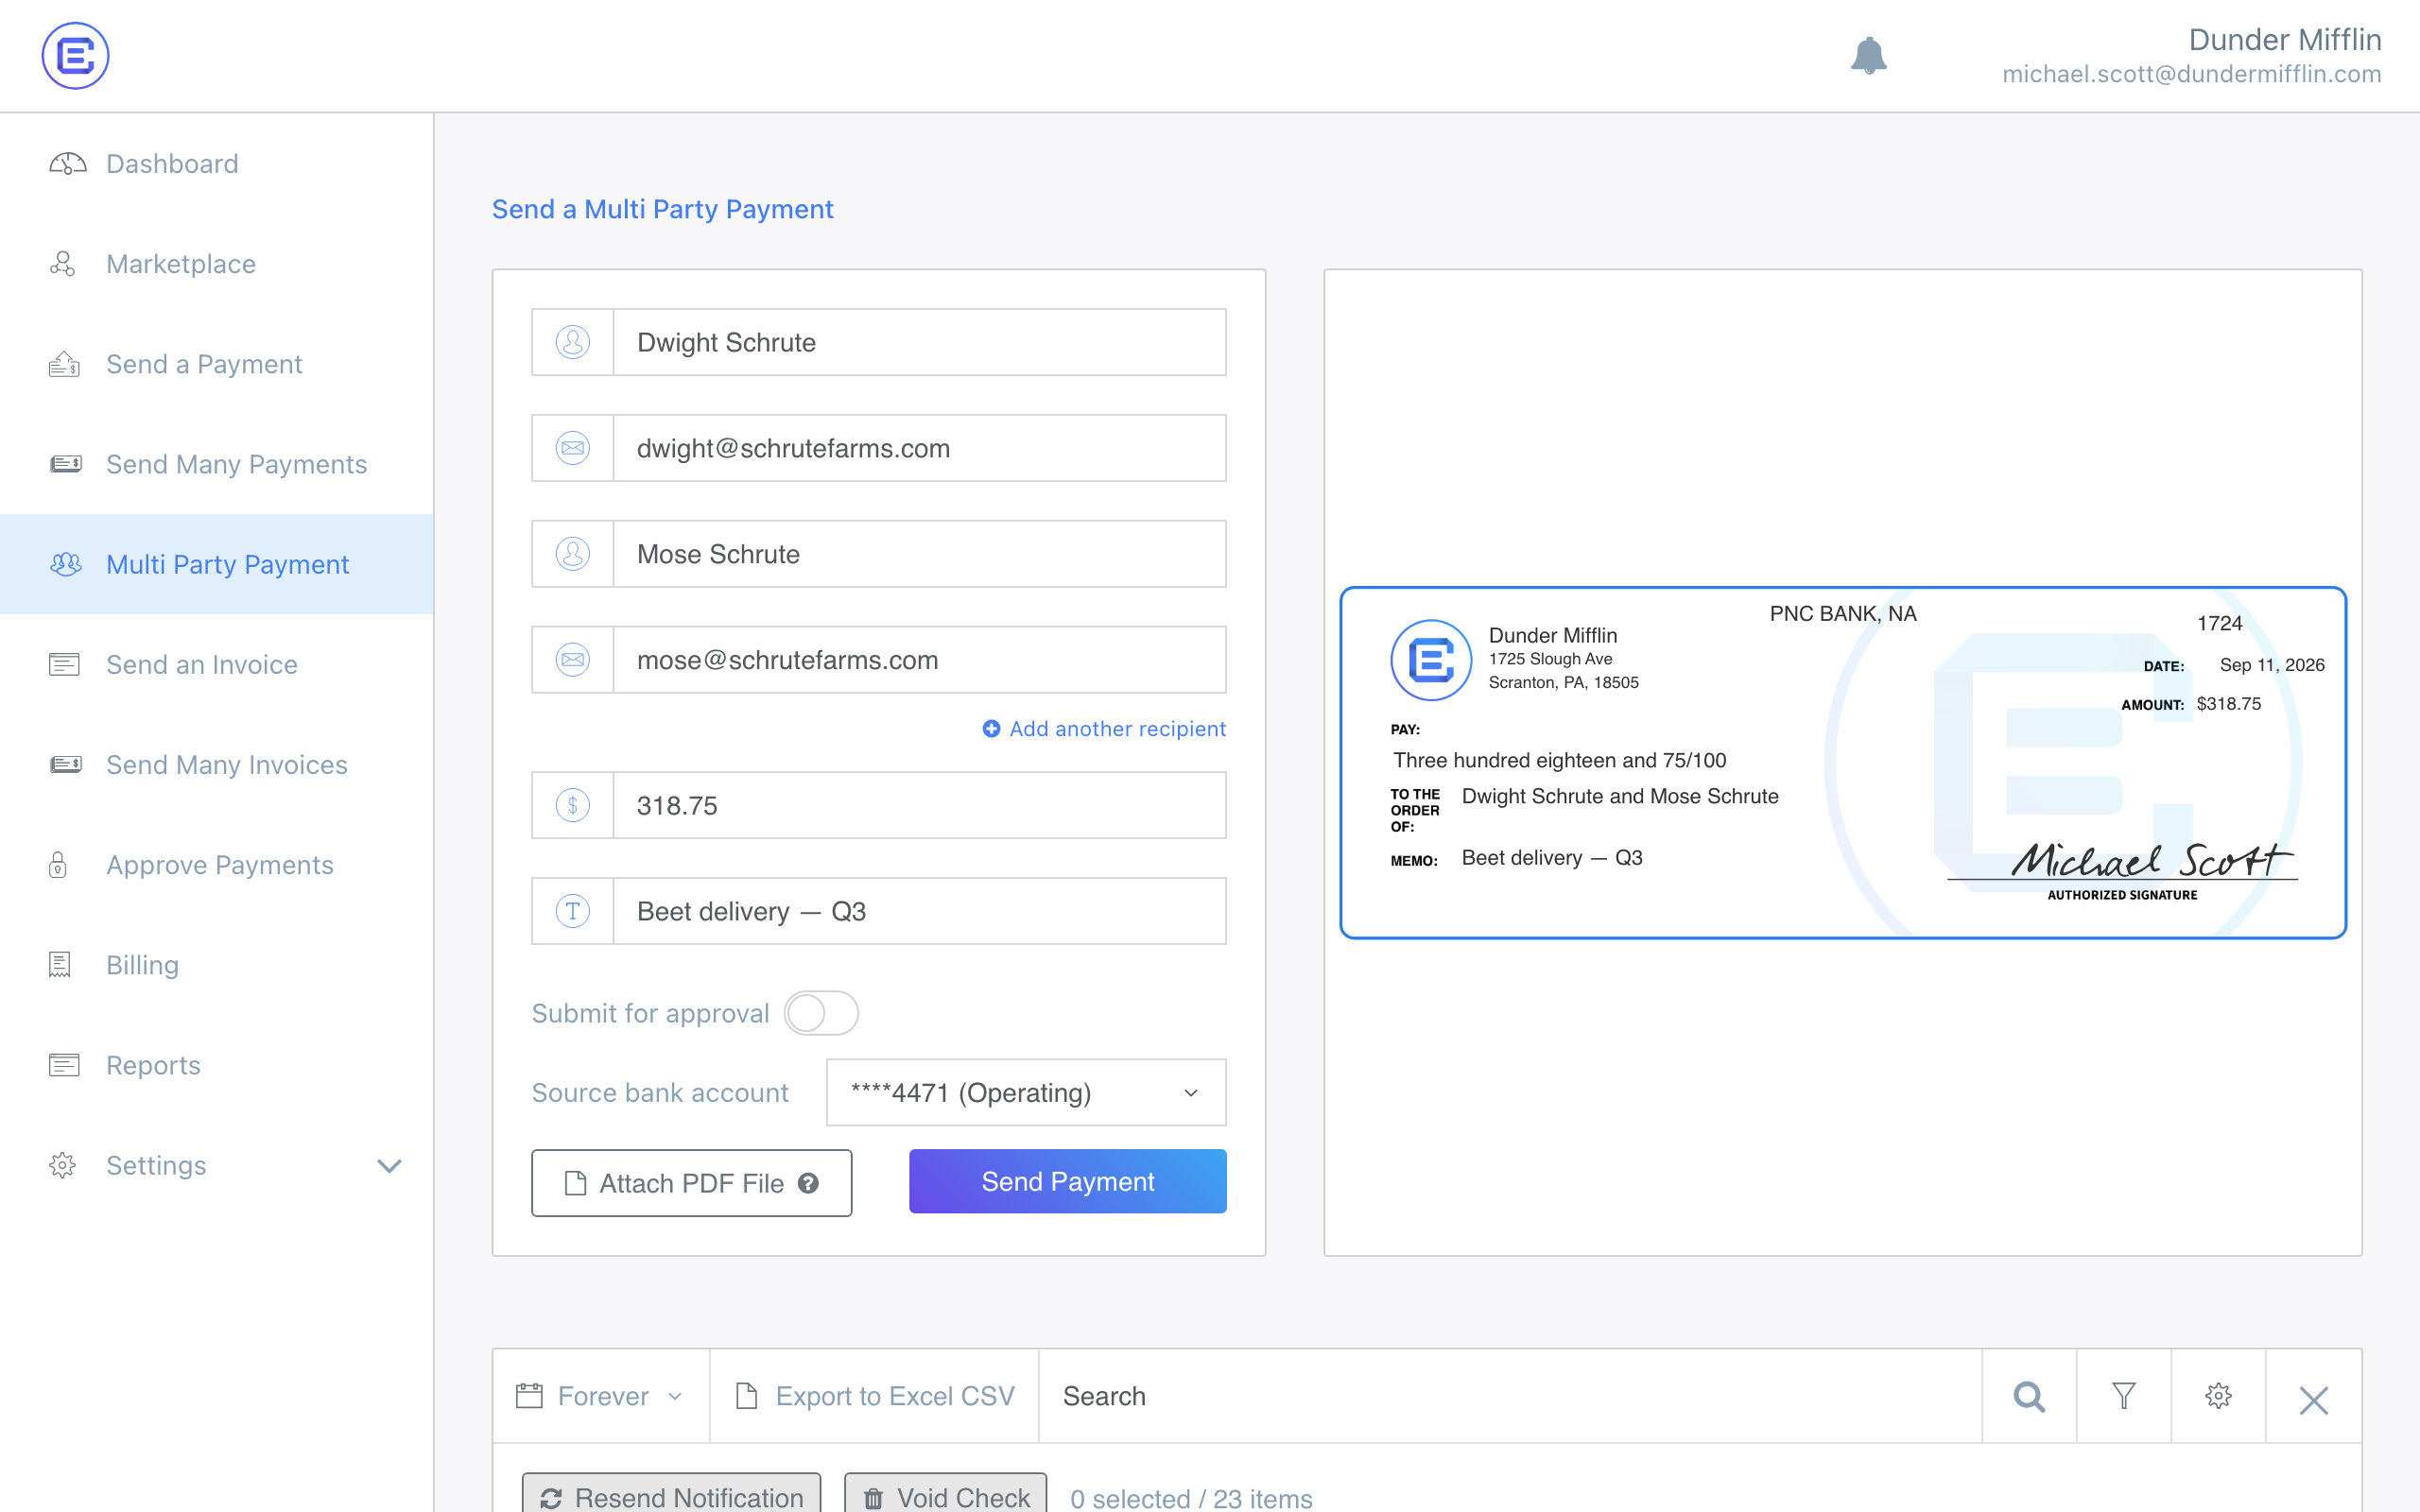Click the envelope icon beside dwight@schrutefarms.com
Screen dimensions: 2420x1512
click(572, 448)
